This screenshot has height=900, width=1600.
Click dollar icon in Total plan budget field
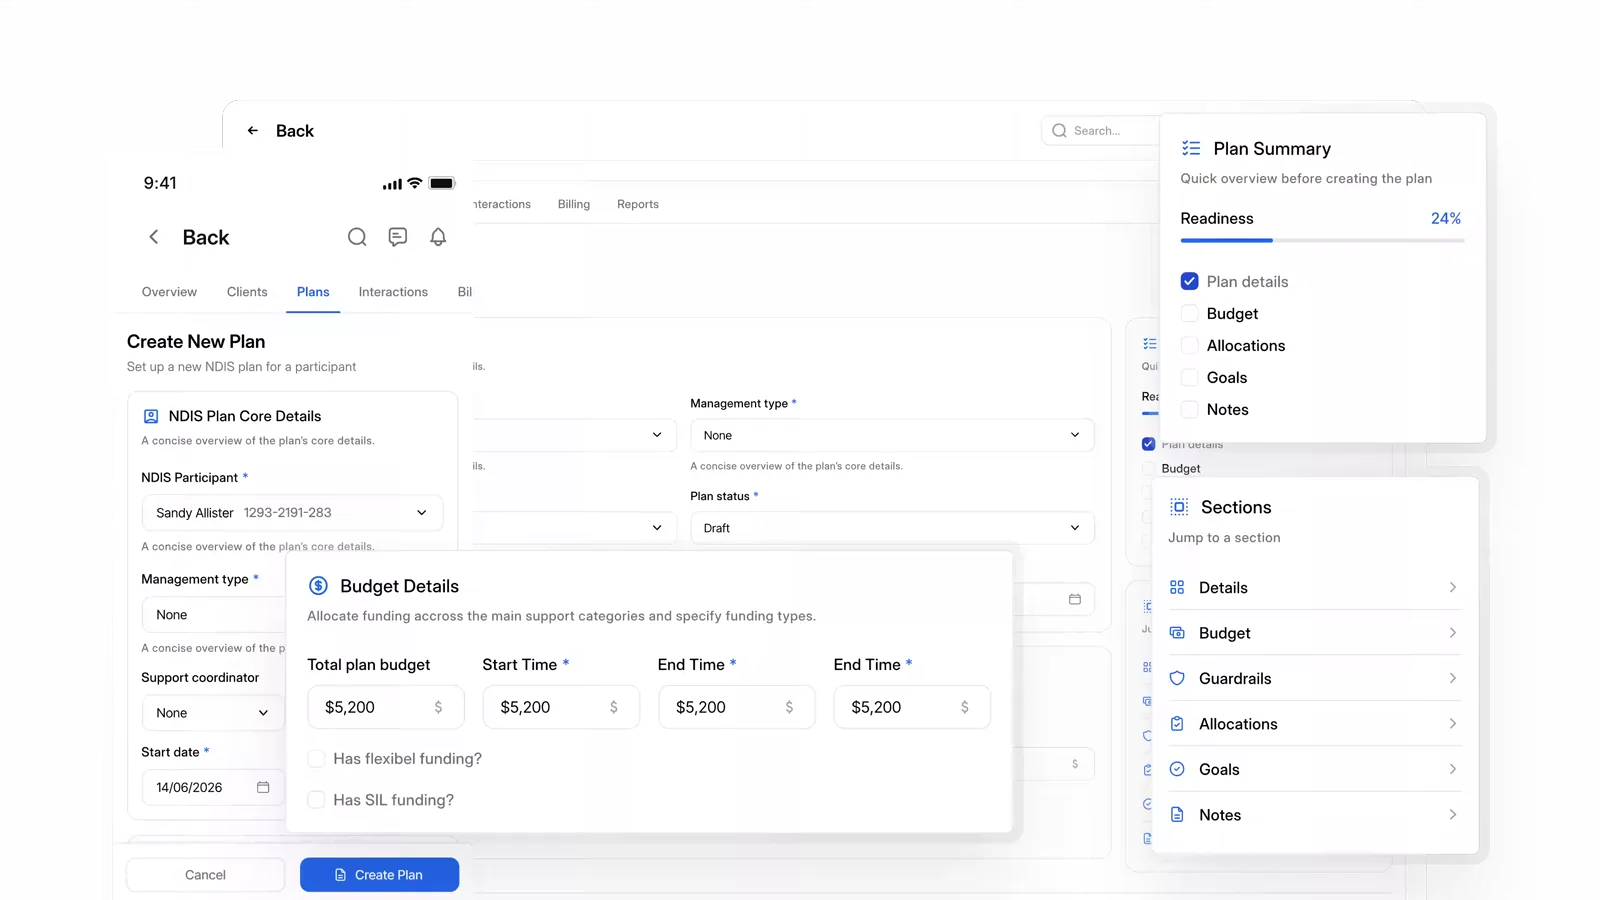click(x=438, y=707)
